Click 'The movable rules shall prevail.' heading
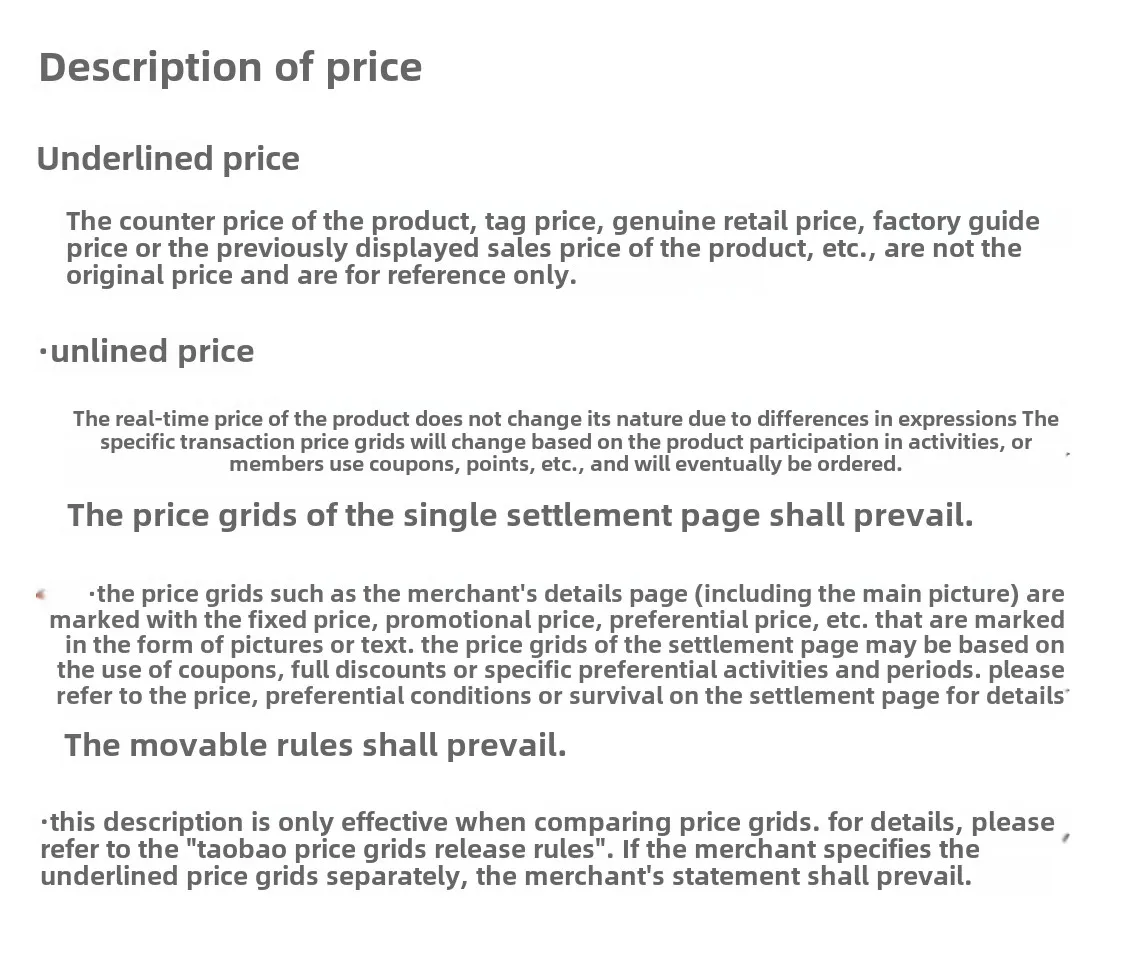The width and height of the screenshot is (1125, 960). 316,746
